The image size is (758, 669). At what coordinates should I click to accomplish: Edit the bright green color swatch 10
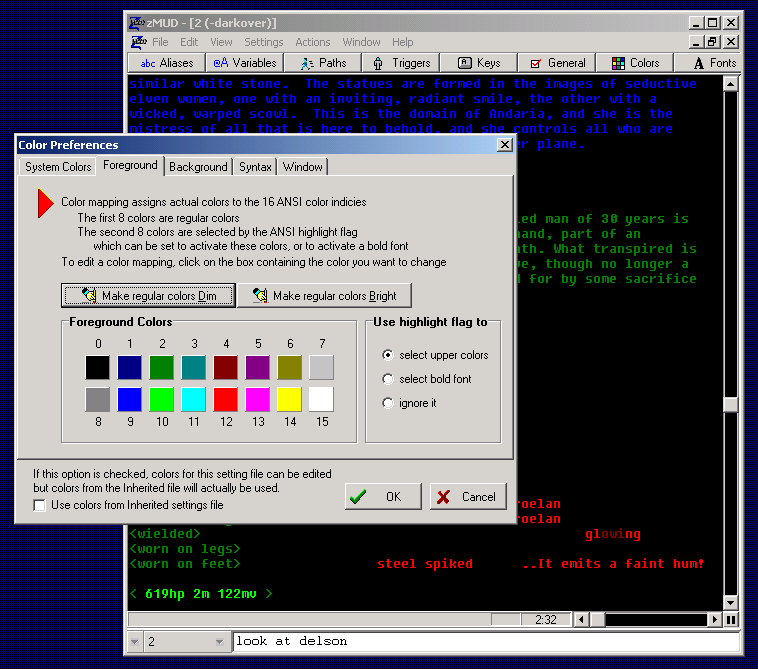point(161,399)
